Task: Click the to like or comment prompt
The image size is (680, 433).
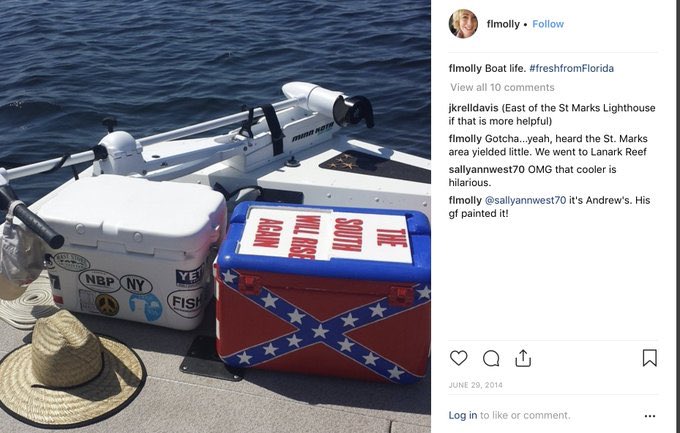Action: pyautogui.click(x=525, y=415)
